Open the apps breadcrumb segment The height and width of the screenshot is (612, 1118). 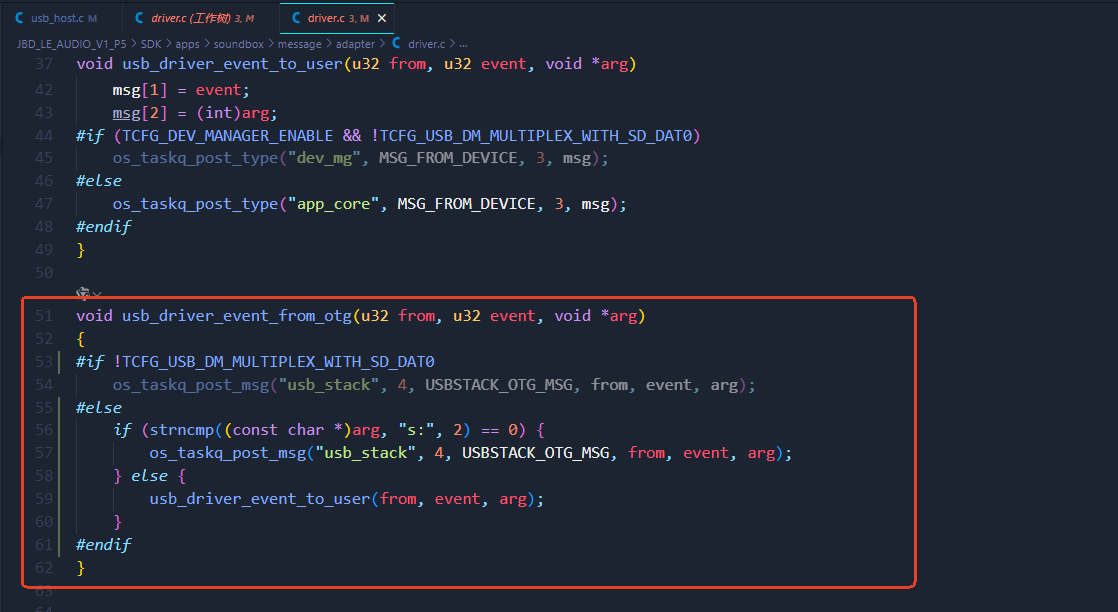click(188, 44)
